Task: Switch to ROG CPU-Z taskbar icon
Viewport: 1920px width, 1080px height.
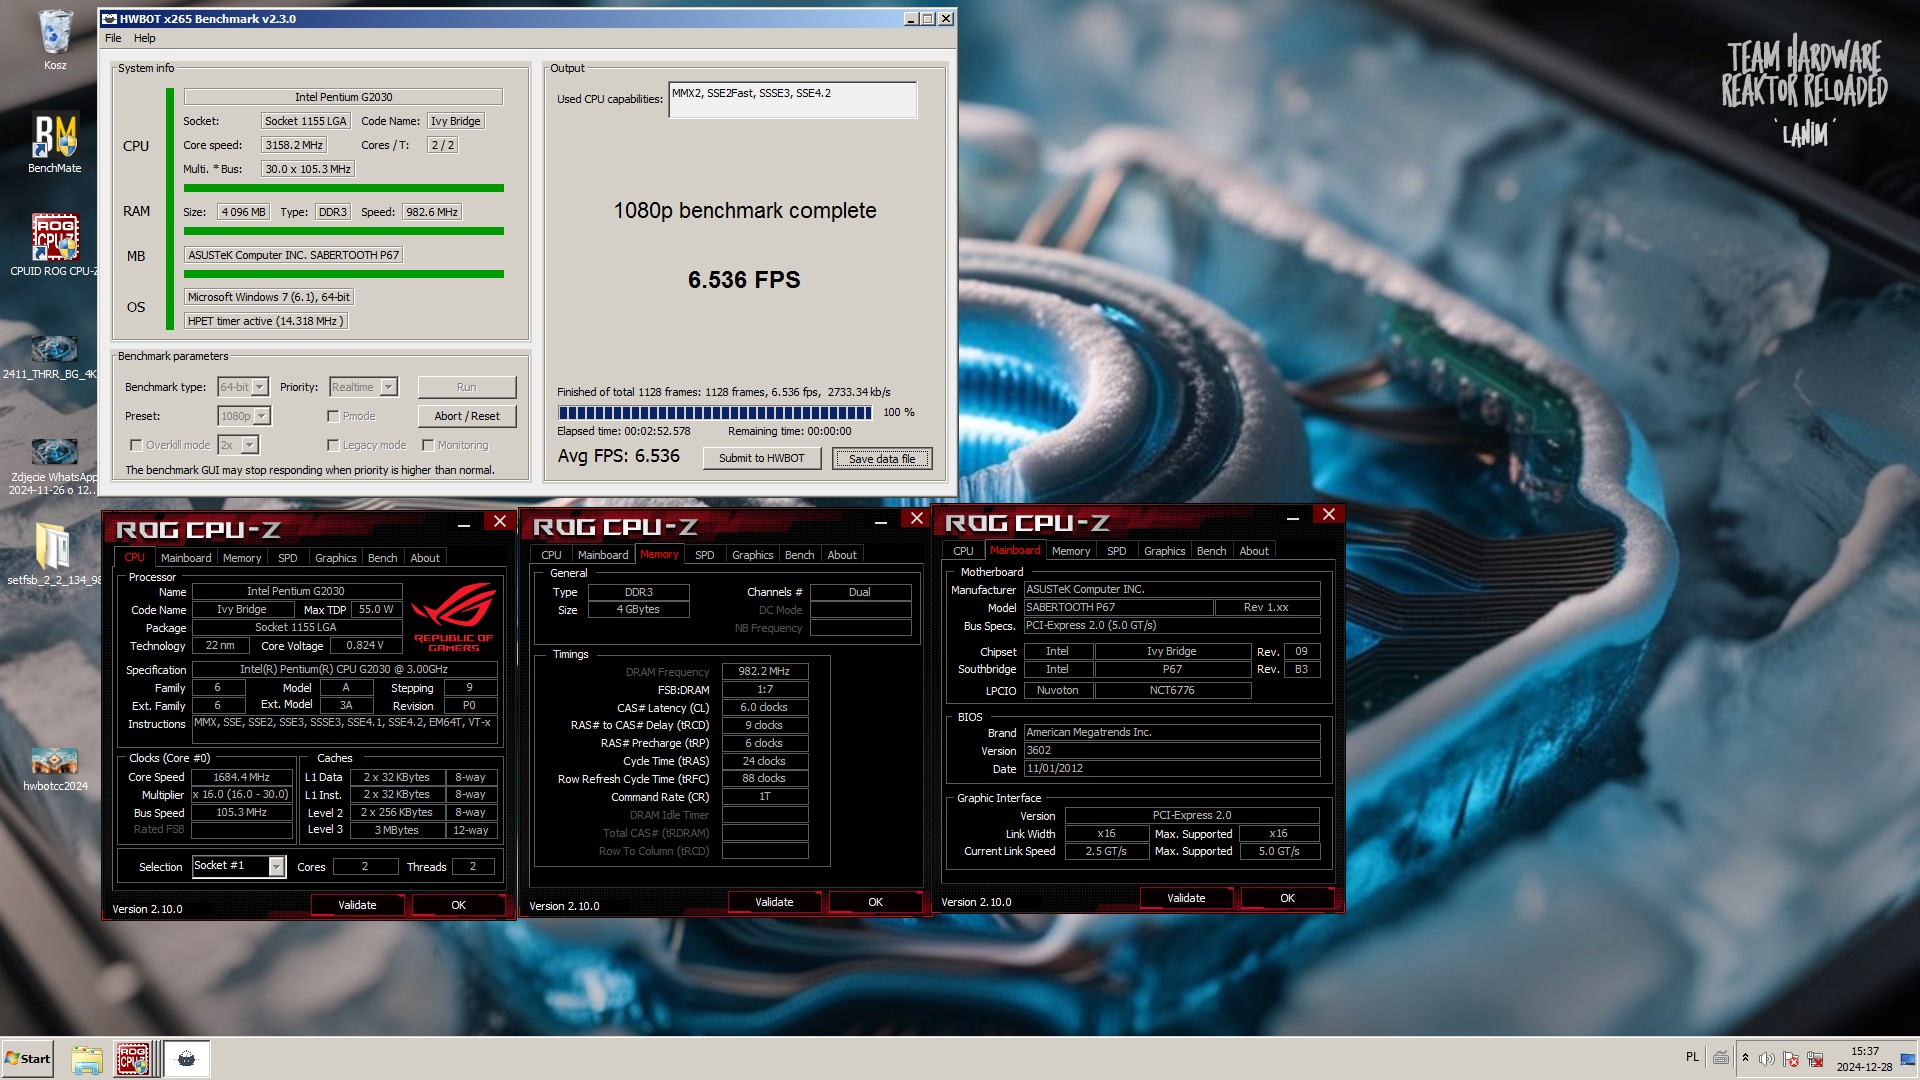Action: (x=134, y=1059)
